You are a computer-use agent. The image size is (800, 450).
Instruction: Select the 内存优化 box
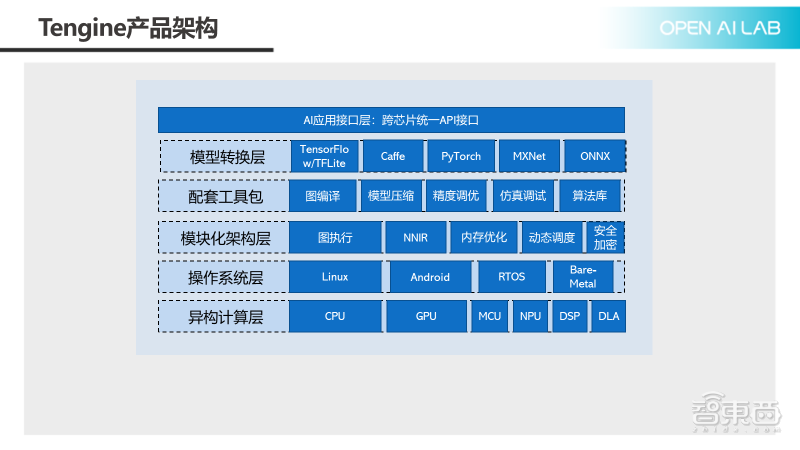click(484, 238)
